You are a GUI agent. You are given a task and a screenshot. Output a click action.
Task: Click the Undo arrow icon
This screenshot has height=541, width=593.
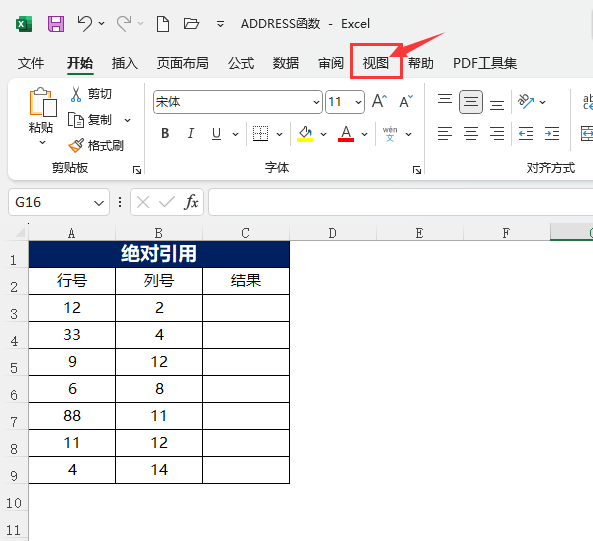point(85,24)
